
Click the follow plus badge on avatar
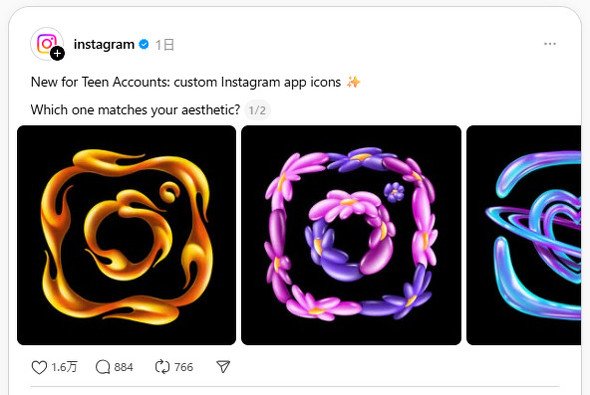[x=57, y=53]
